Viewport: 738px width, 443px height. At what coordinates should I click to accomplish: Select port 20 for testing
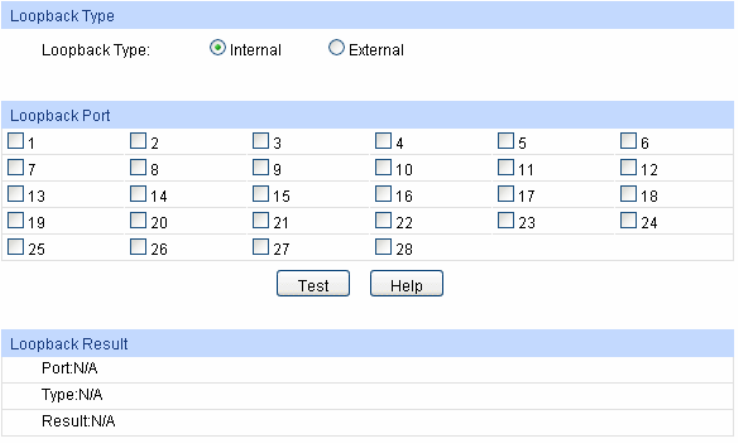pos(138,220)
